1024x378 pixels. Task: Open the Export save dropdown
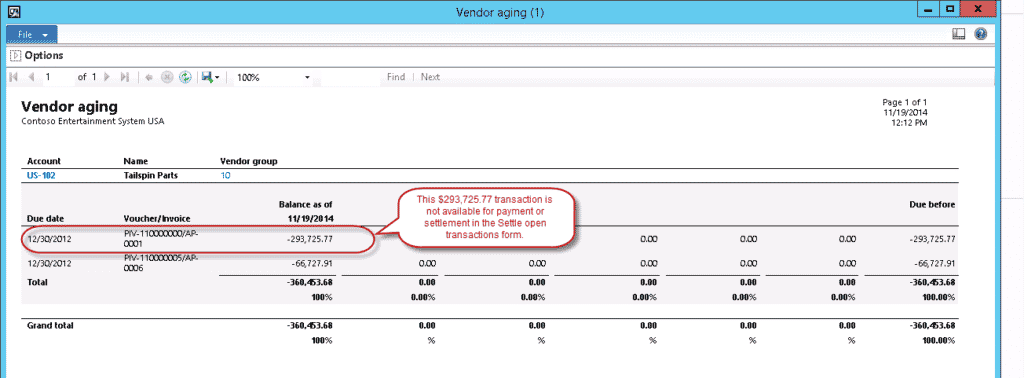point(210,77)
